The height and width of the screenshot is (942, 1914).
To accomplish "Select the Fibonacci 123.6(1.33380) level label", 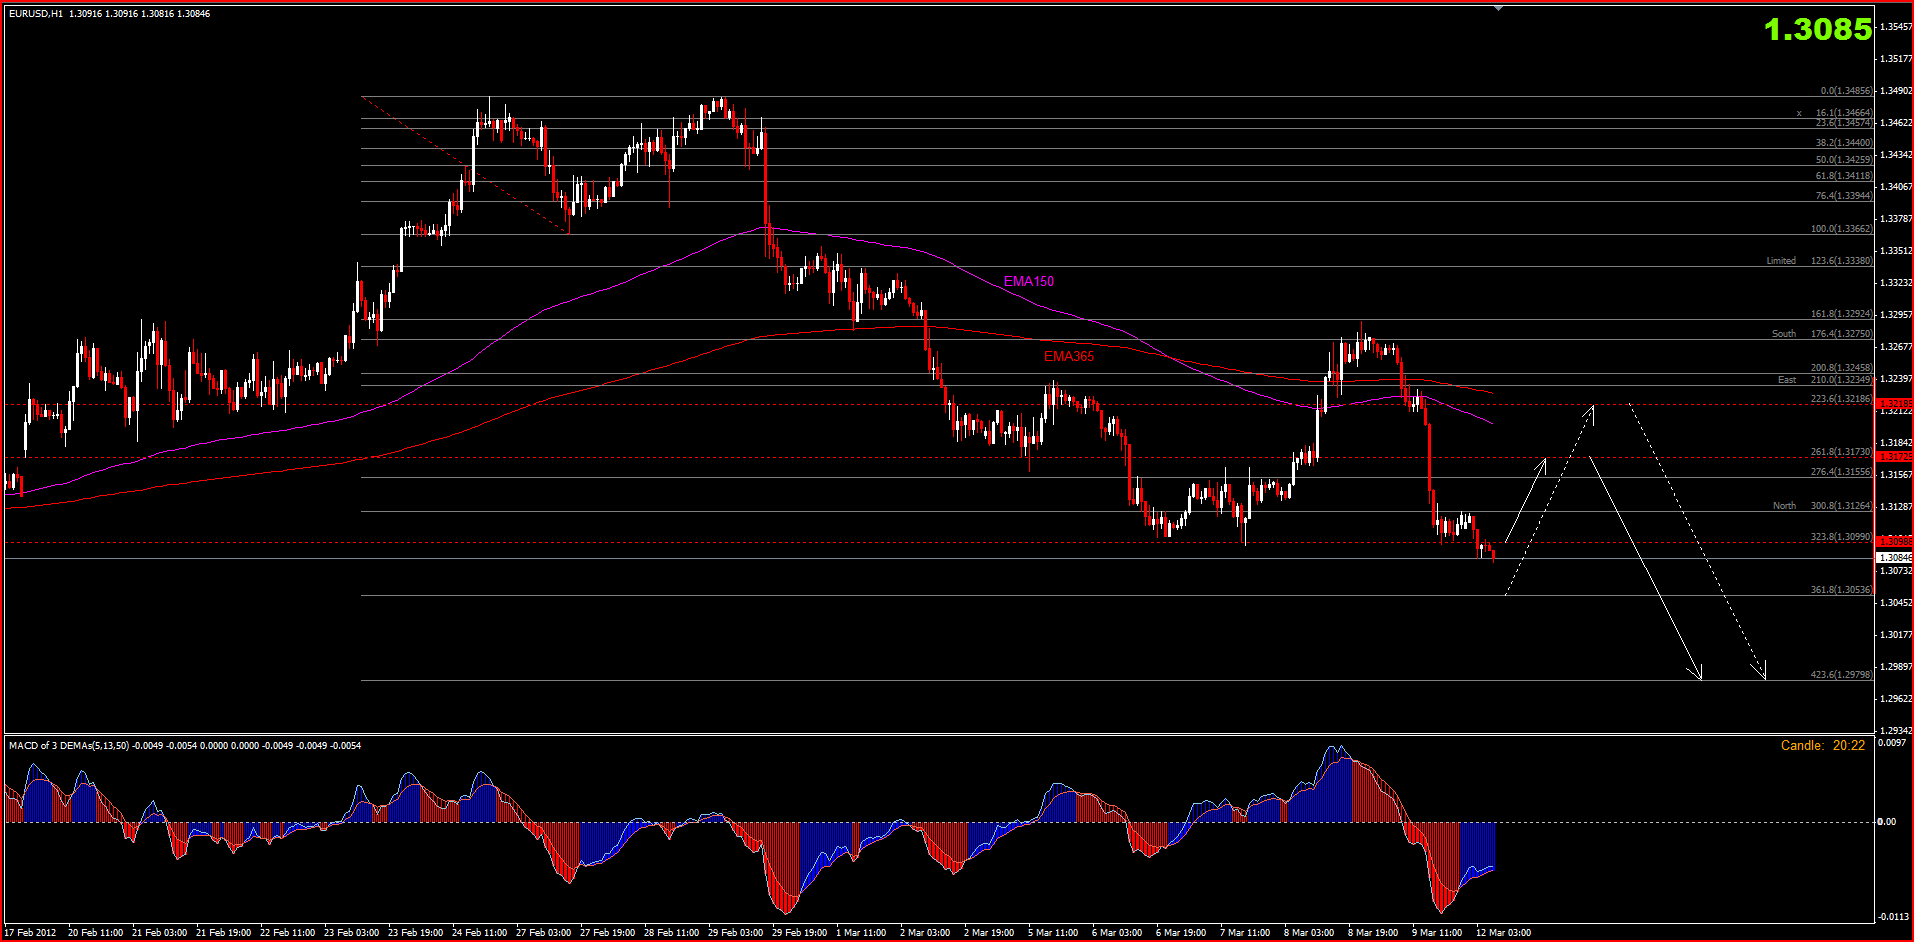I will [x=1841, y=261].
